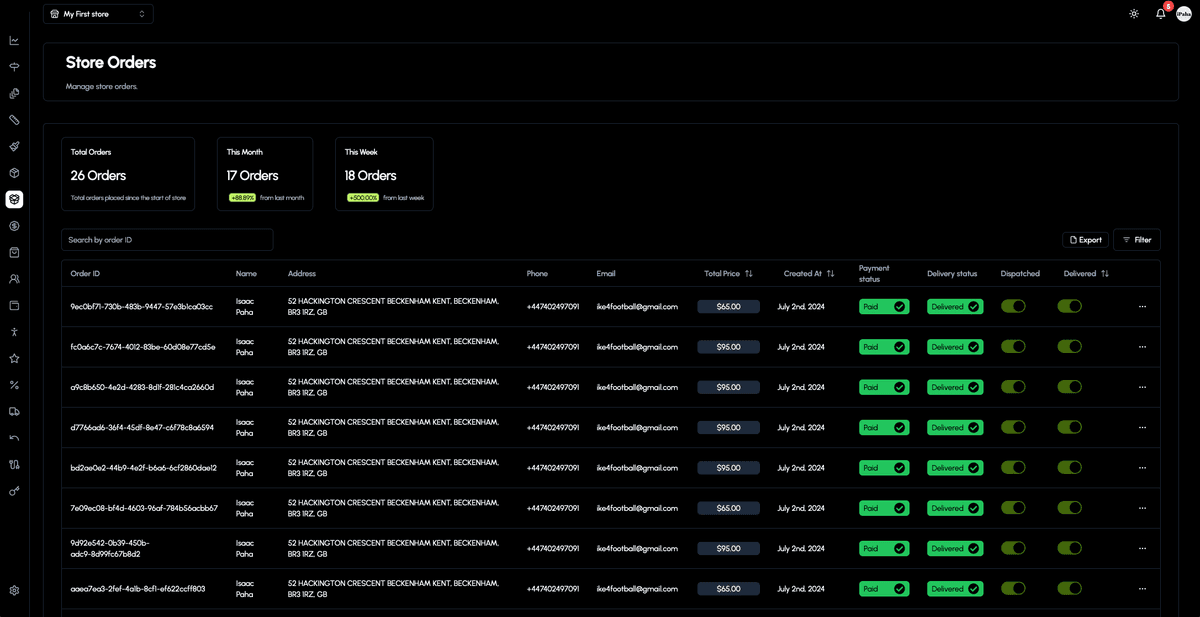Click the Export button
This screenshot has height=617, width=1200.
(1085, 240)
